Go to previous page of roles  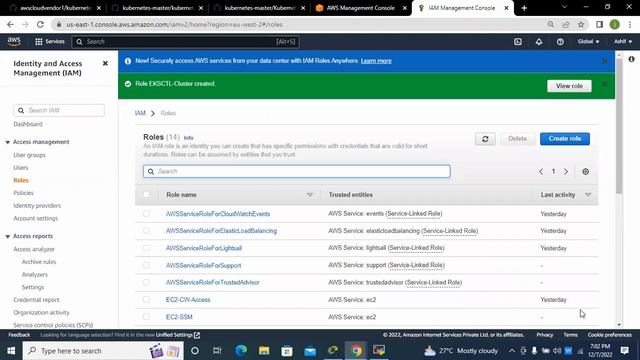(x=541, y=171)
